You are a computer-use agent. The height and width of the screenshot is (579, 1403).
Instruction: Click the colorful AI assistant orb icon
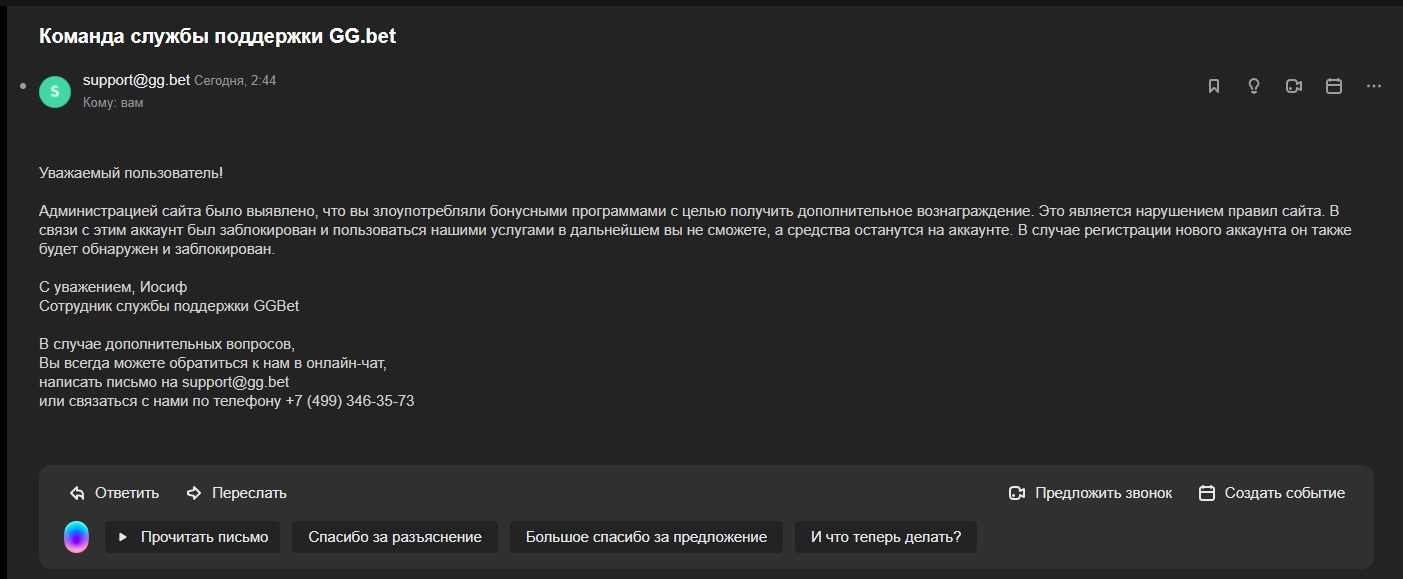pyautogui.click(x=76, y=537)
